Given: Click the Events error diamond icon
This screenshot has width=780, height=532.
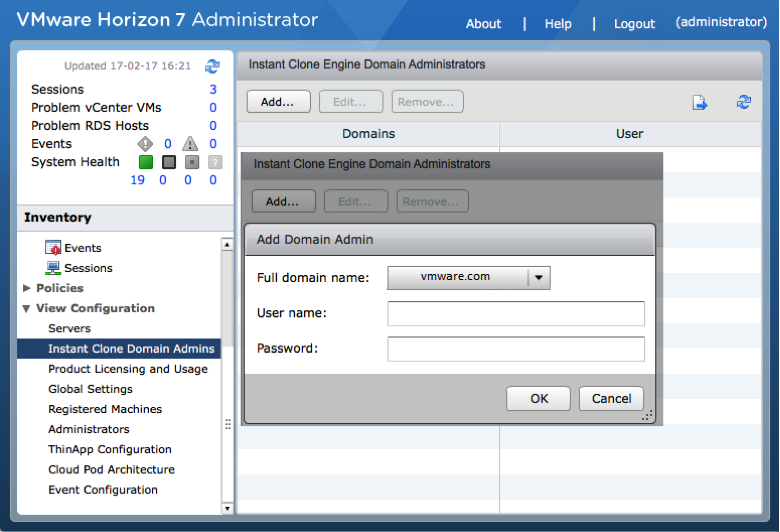Looking at the screenshot, I should coord(145,144).
